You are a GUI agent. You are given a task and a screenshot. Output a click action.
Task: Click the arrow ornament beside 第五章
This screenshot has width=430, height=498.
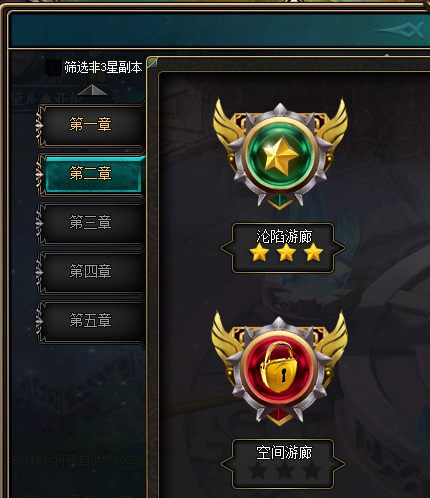point(39,321)
